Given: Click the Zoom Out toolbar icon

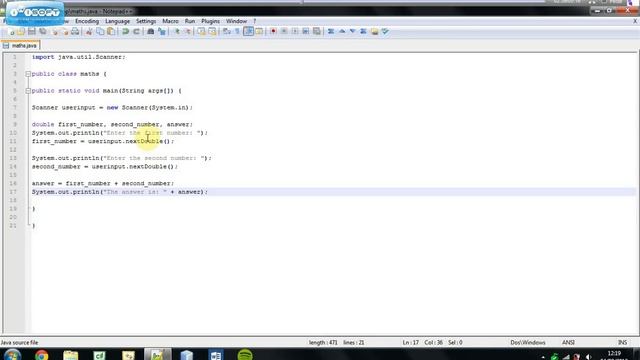Looking at the screenshot, I should [187, 31].
